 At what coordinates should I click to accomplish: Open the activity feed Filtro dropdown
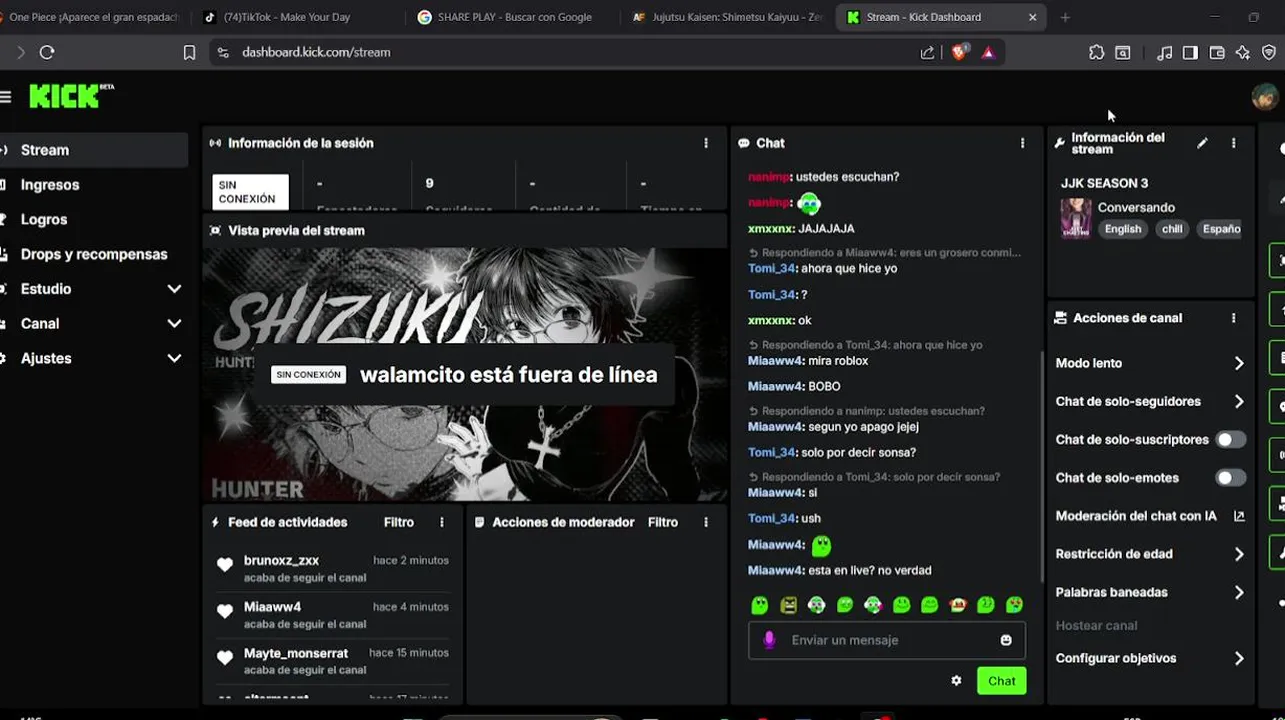click(399, 522)
